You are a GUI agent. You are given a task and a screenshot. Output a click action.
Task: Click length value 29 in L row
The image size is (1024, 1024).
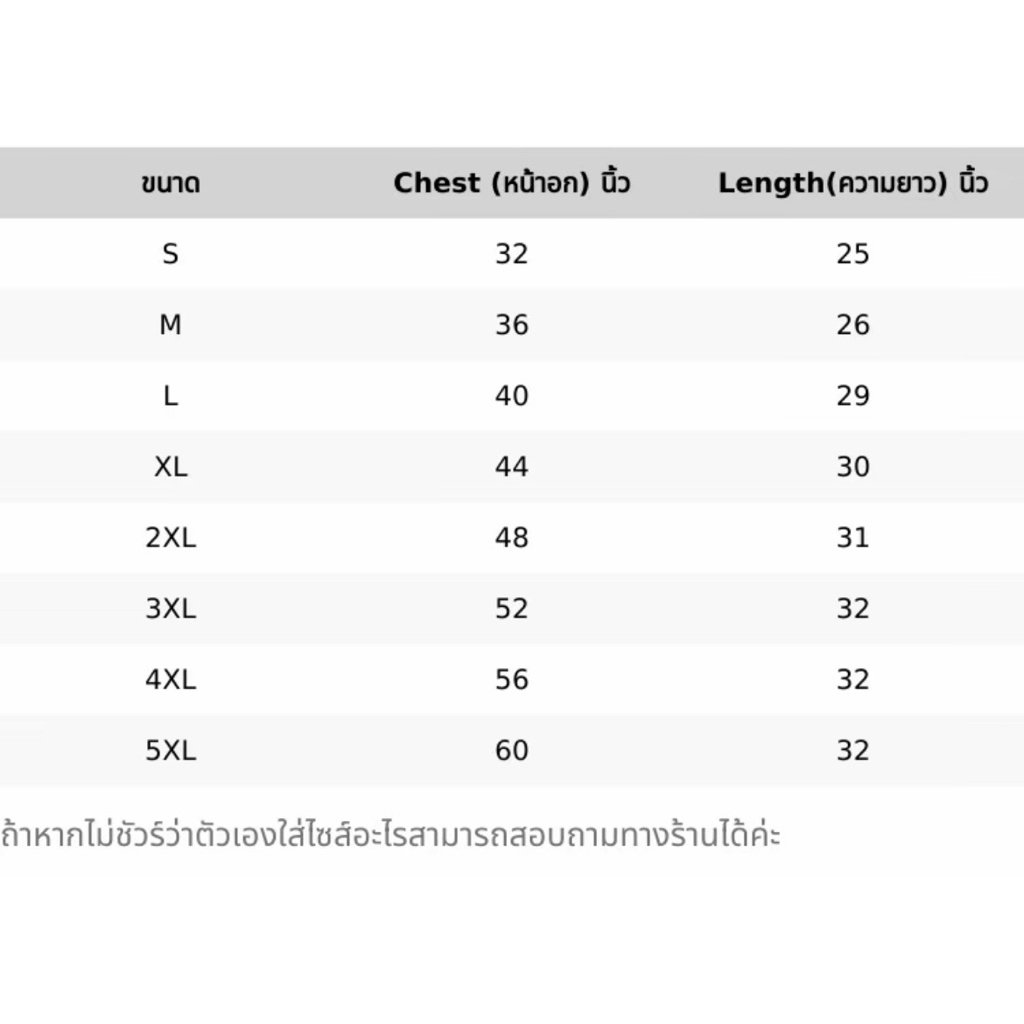(x=853, y=396)
